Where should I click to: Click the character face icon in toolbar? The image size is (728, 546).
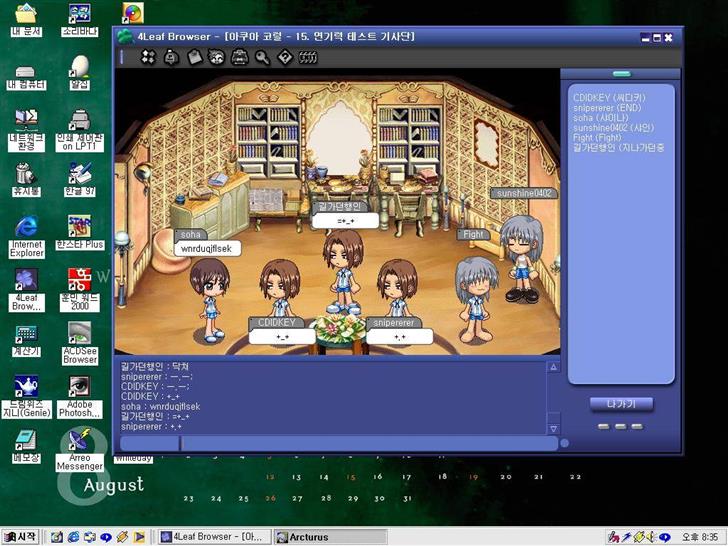coord(216,58)
